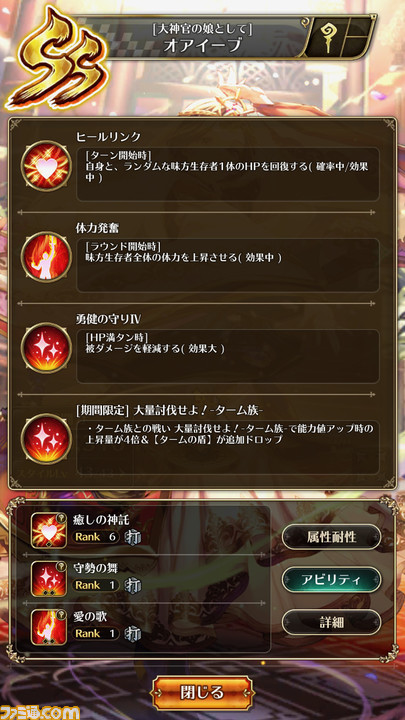Viewport: 405px width, 720px height.
Task: Select the アビリティ tab
Action: coord(331,579)
